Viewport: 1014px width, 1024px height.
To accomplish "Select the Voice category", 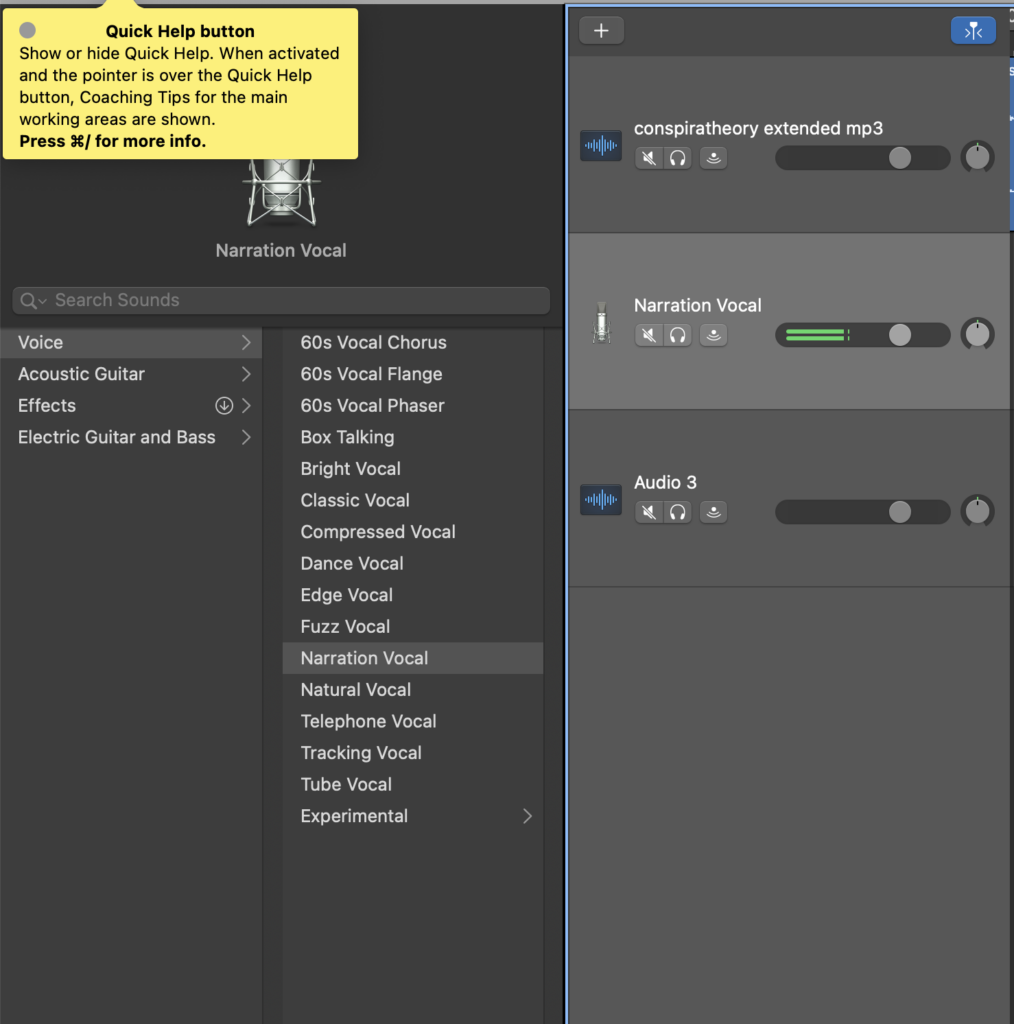I will point(131,342).
